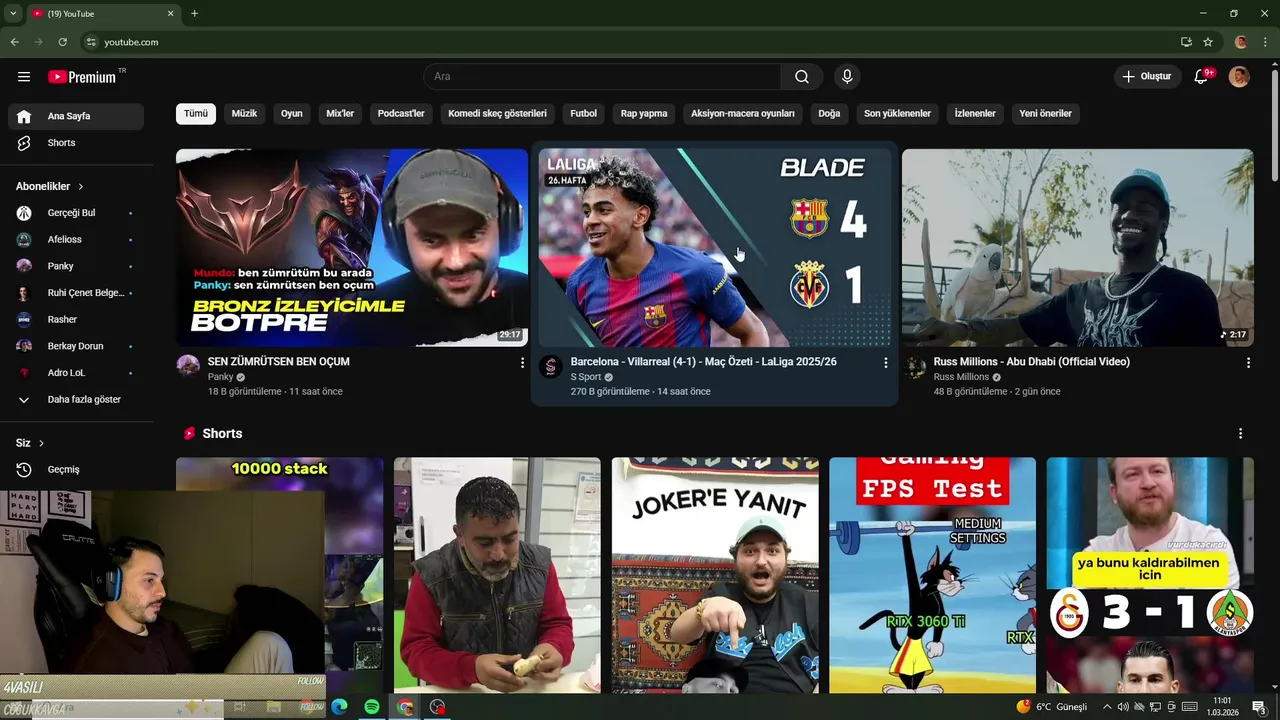
Task: Open Berkay Dorun subscription
Action: point(76,346)
